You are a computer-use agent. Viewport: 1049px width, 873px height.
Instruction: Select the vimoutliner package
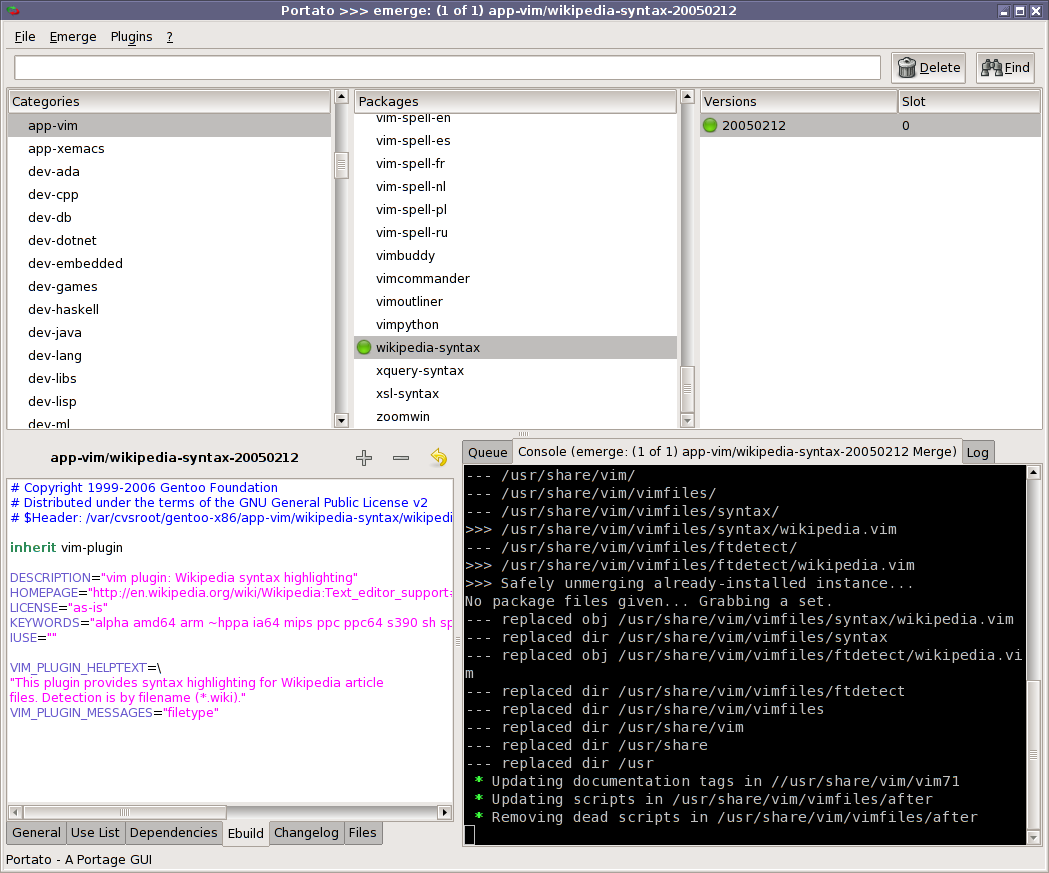(515, 301)
